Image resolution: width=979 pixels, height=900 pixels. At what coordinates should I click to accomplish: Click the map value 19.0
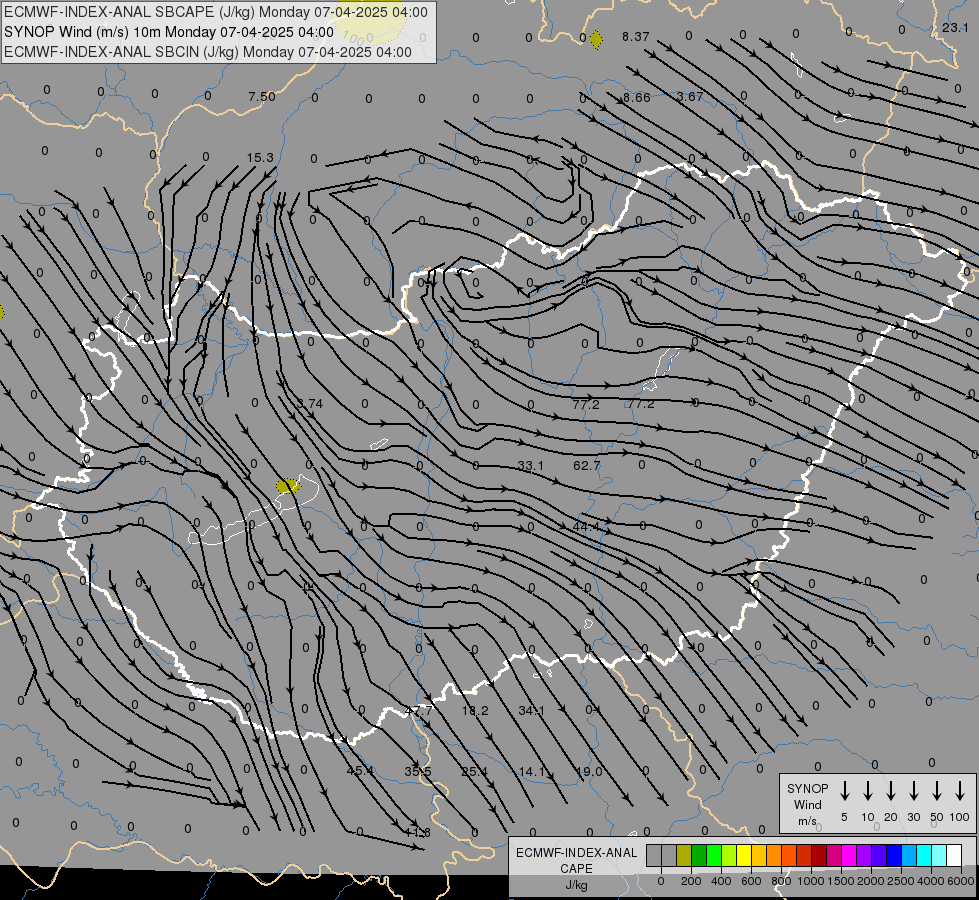[x=589, y=771]
